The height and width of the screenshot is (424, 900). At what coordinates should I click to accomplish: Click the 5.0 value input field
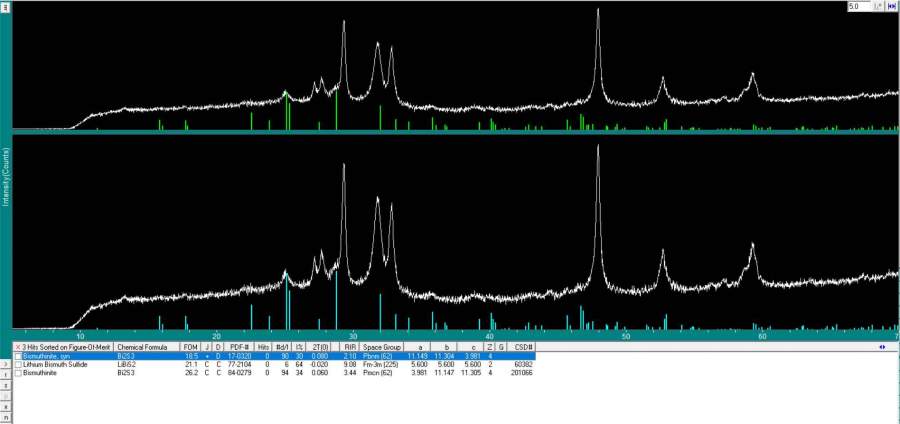click(x=859, y=6)
